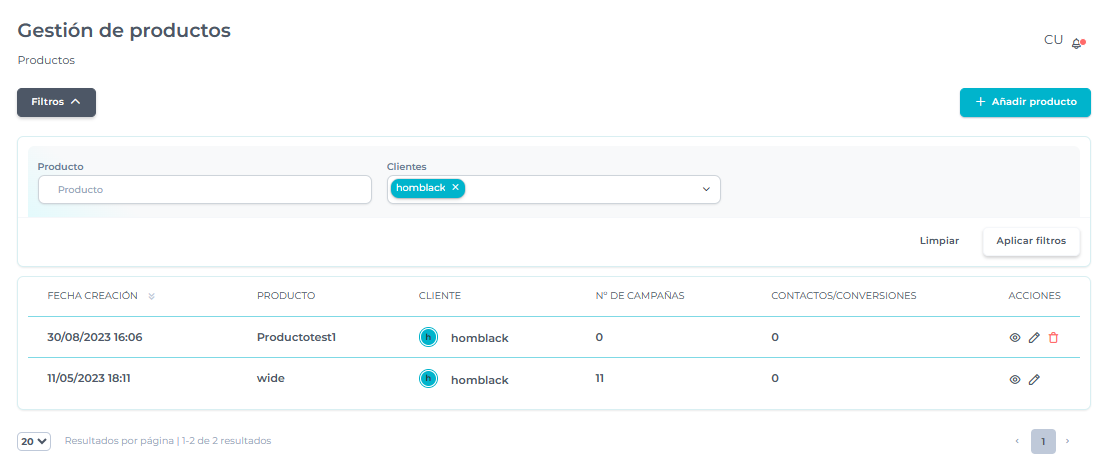This screenshot has height=469, width=1108.
Task: Delete the Productotest1 product
Action: pos(1053,338)
